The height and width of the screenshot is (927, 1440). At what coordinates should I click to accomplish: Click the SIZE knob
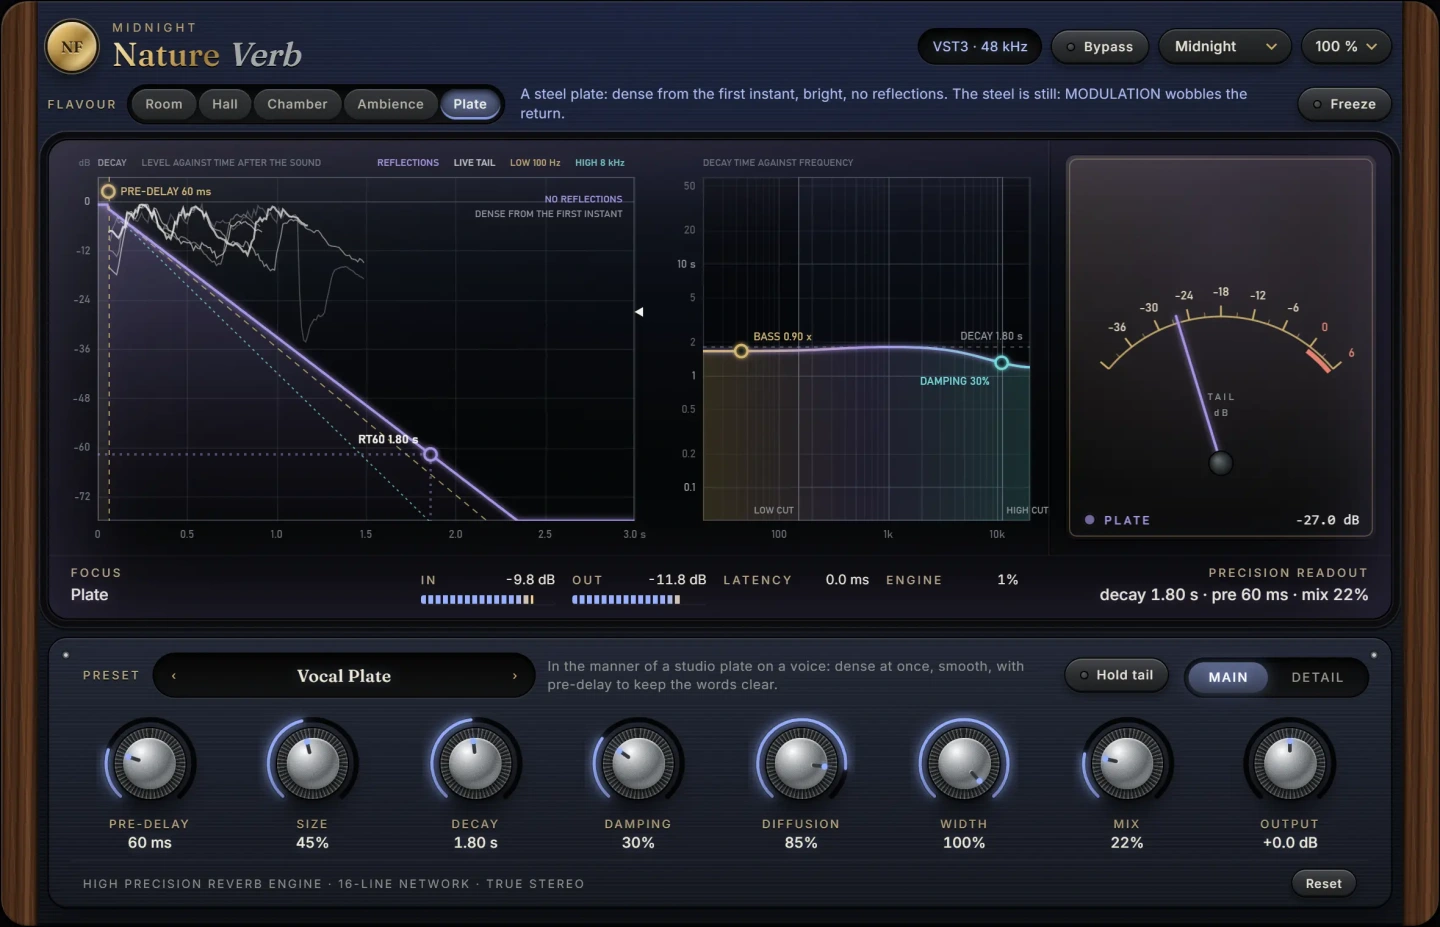pos(312,764)
